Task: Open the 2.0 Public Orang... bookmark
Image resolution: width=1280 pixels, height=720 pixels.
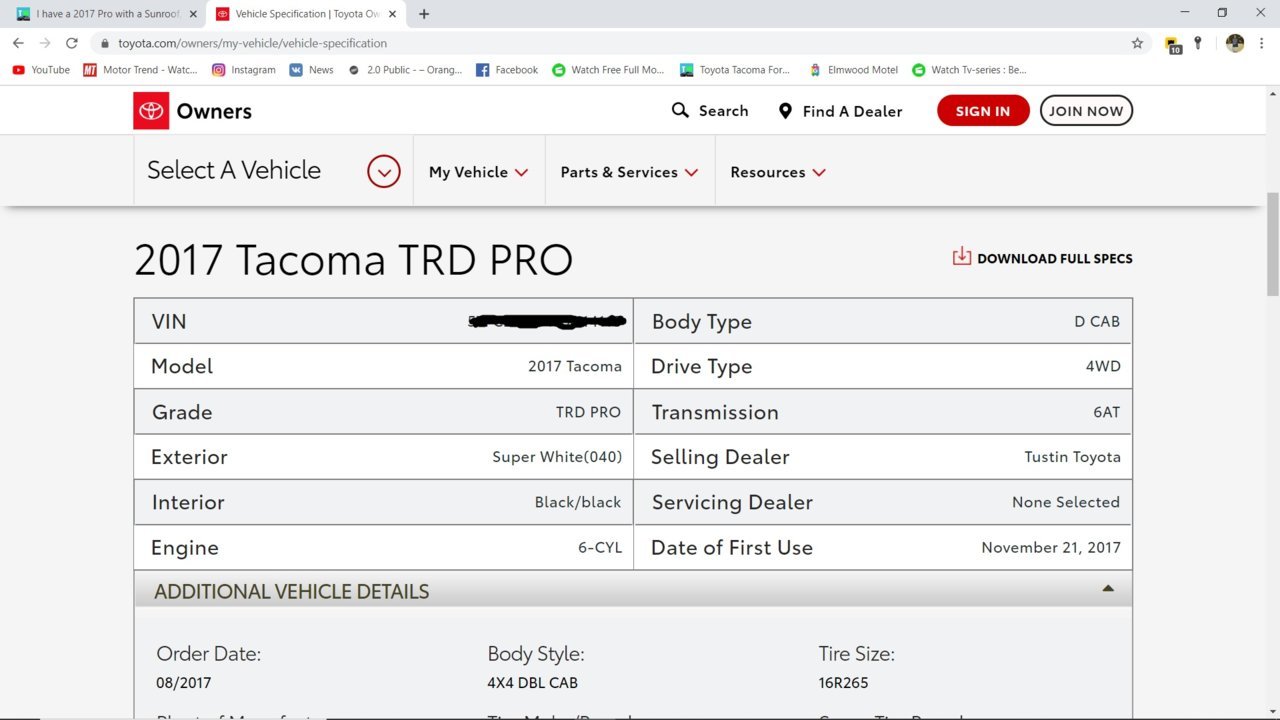Action: tap(405, 70)
